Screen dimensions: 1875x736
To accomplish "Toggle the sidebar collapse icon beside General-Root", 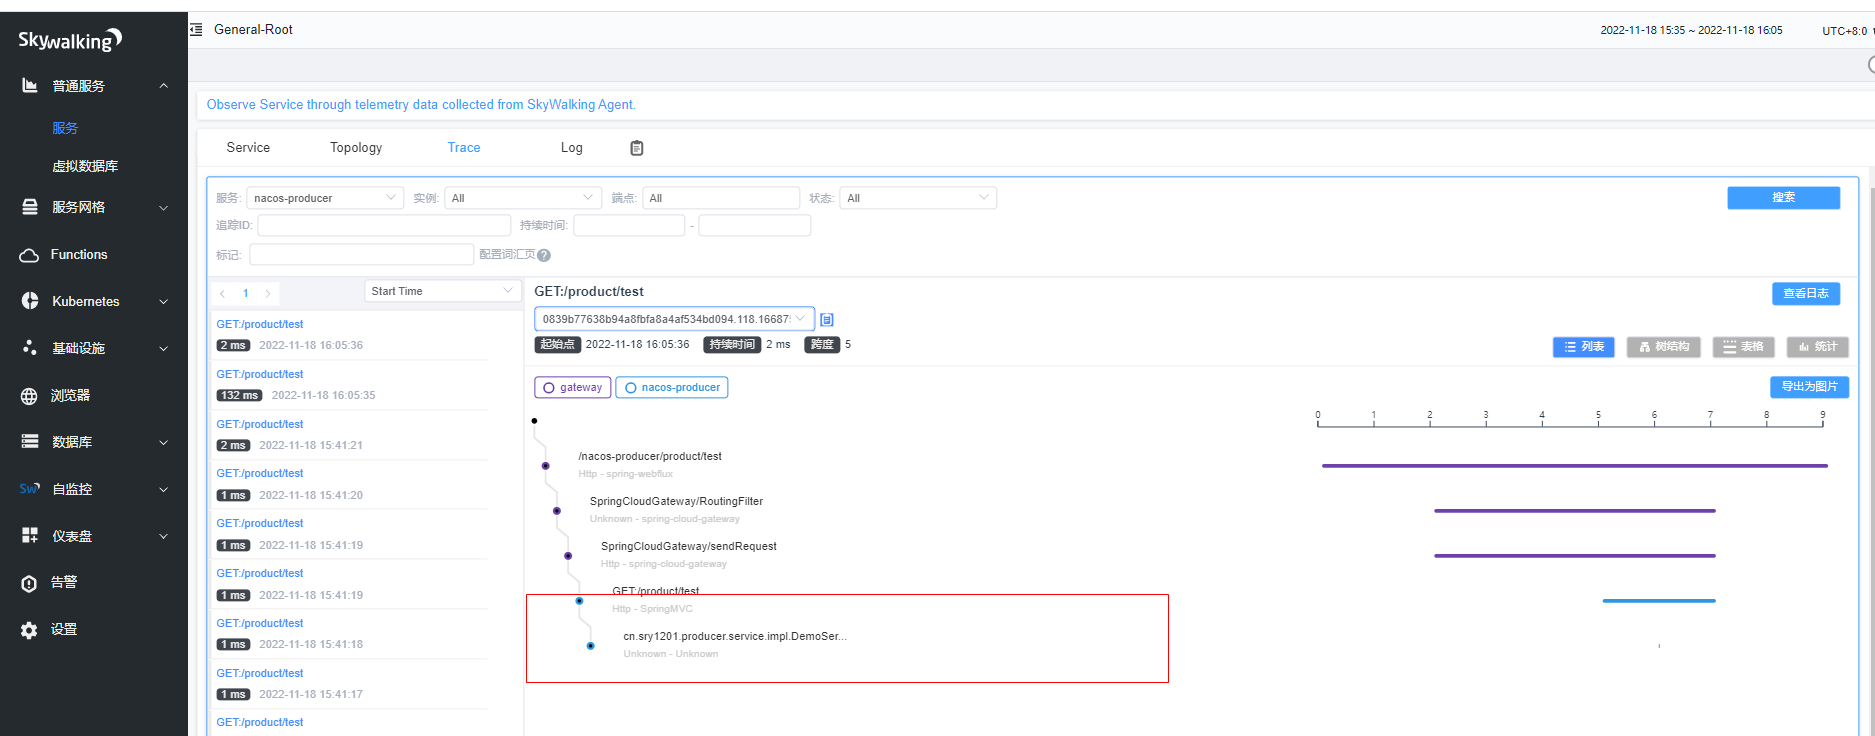I will [196, 30].
